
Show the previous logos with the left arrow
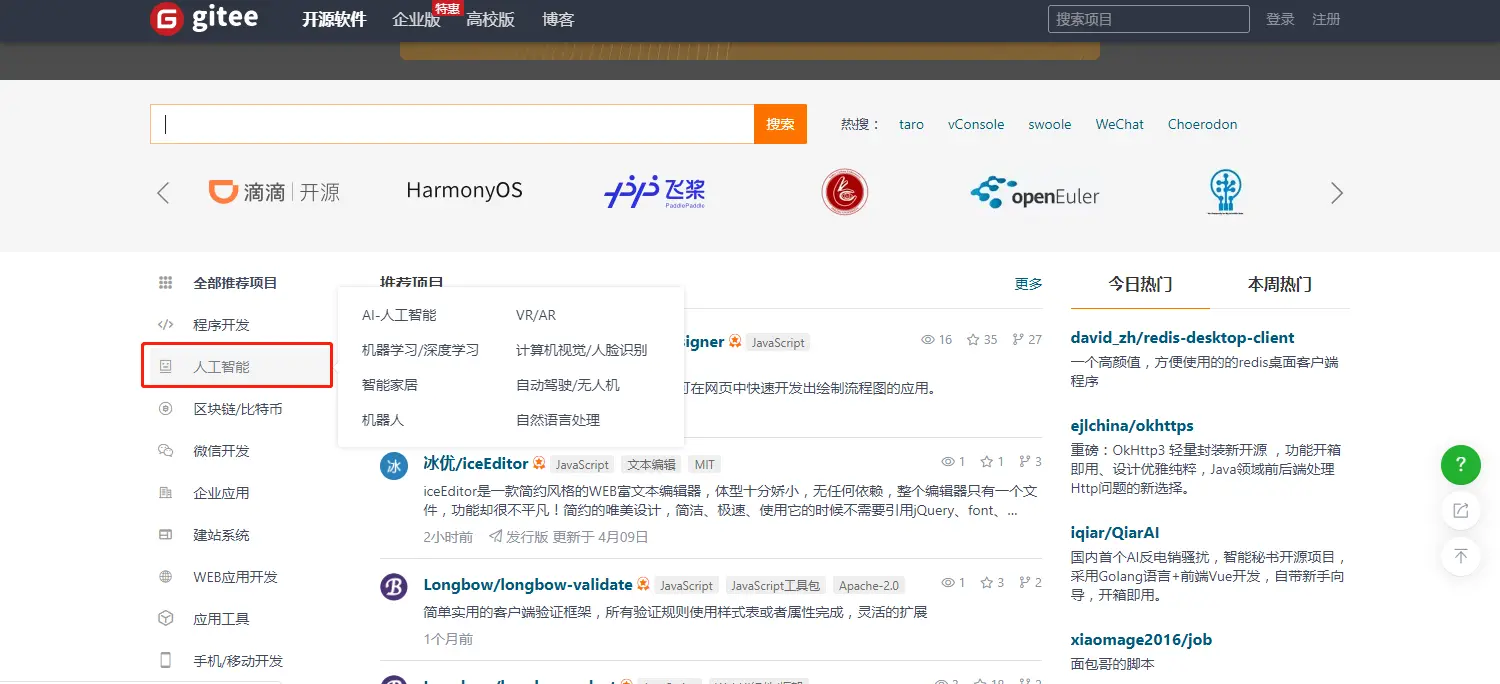[163, 193]
